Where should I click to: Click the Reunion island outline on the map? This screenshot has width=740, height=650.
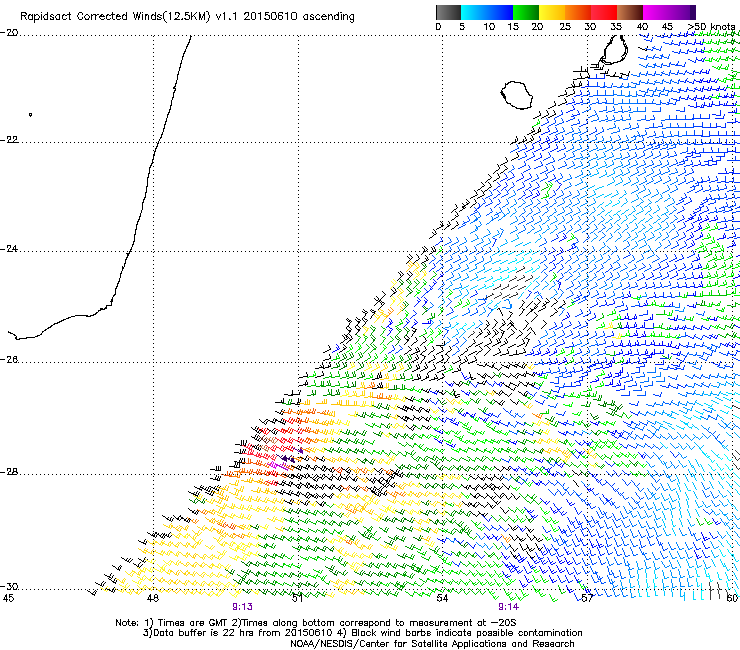516,95
